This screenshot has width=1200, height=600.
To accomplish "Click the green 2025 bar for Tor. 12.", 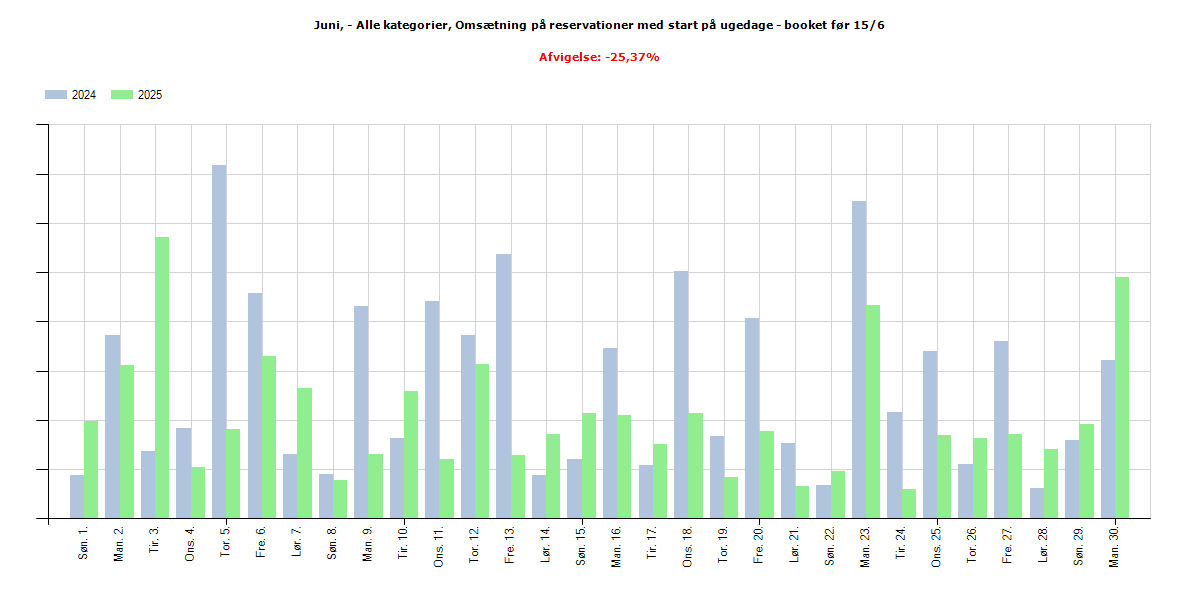I will pos(481,441).
